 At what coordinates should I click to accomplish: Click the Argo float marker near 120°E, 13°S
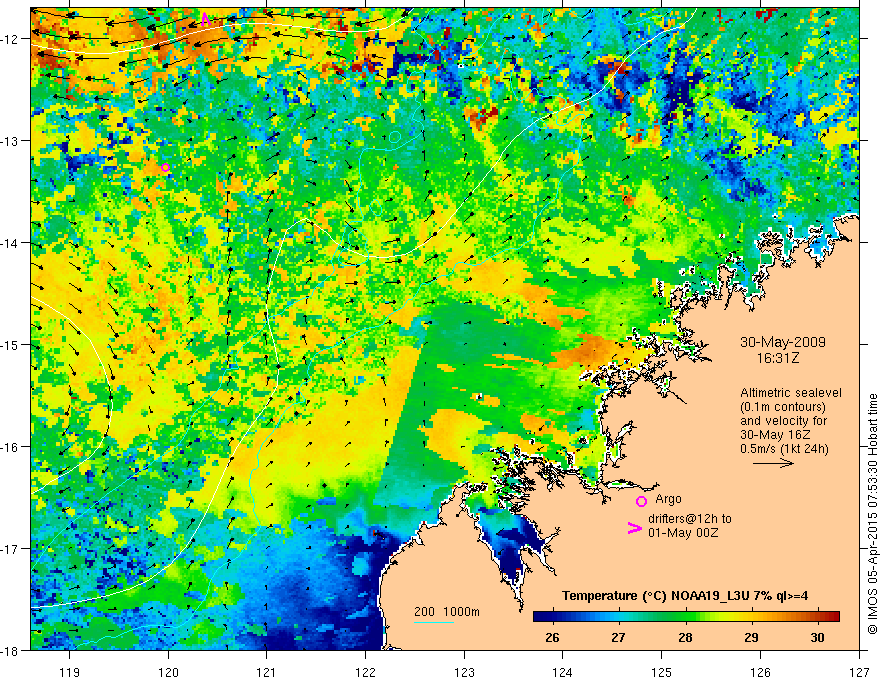pyautogui.click(x=165, y=167)
